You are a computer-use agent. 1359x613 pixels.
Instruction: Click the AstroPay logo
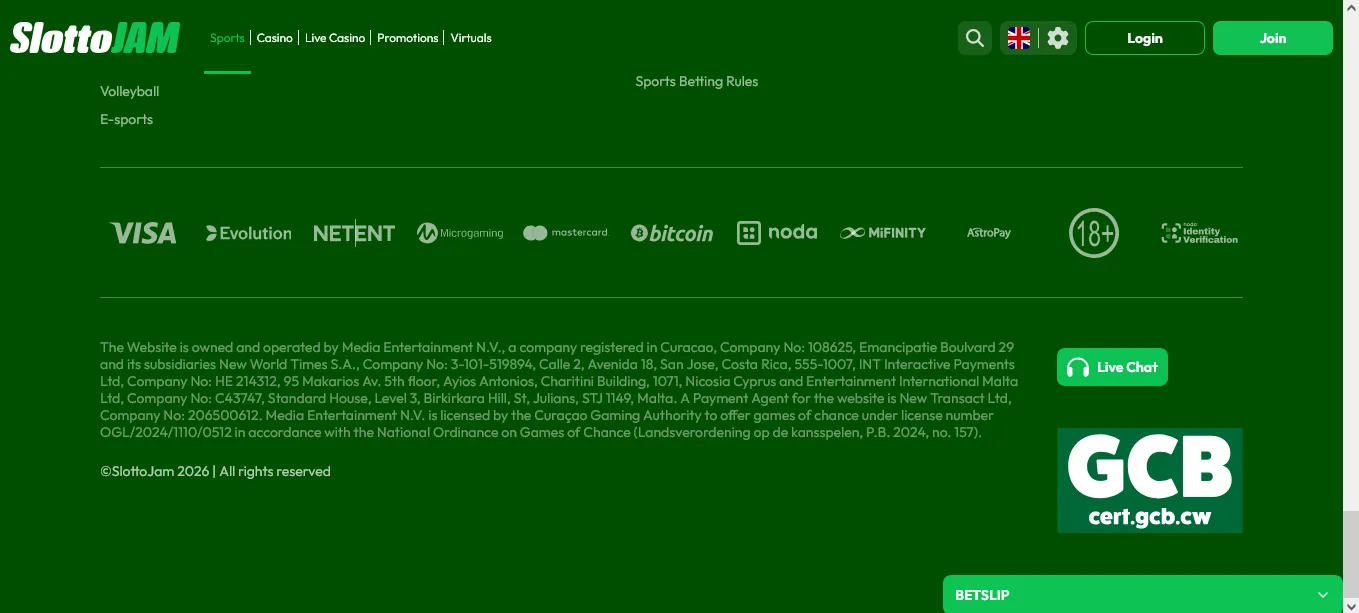coord(989,233)
